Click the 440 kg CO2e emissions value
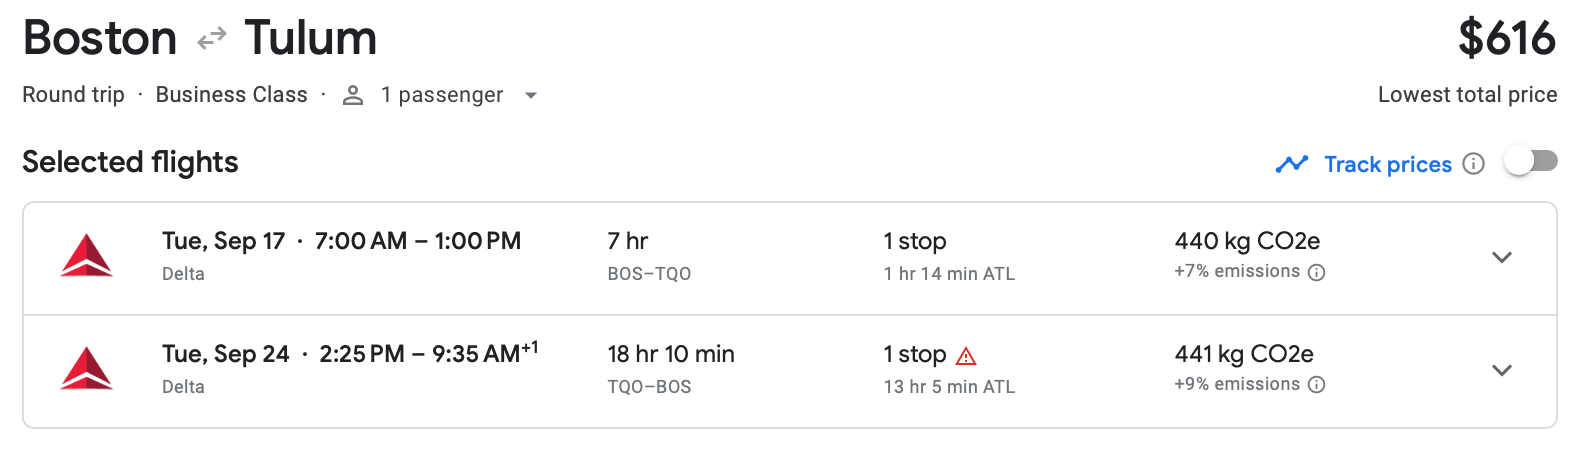The height and width of the screenshot is (454, 1576). [x=1247, y=241]
